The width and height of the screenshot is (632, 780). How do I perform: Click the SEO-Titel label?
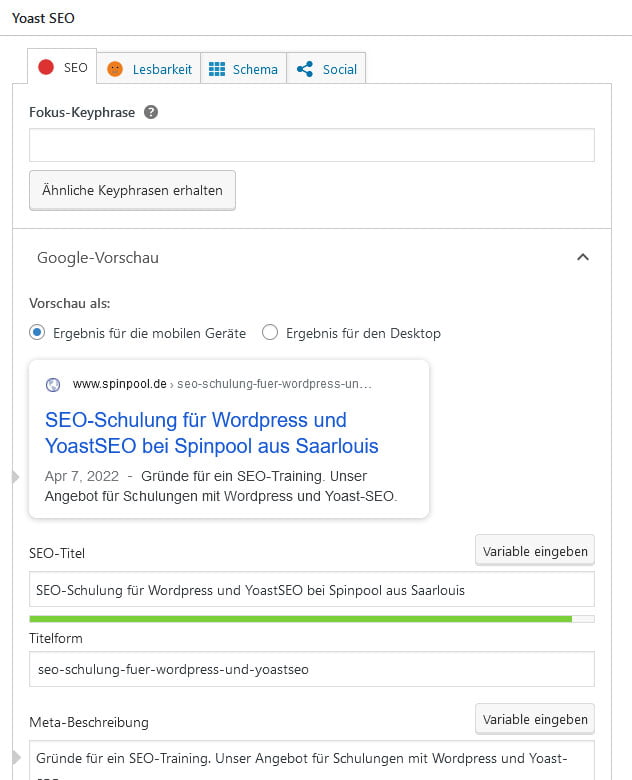57,553
